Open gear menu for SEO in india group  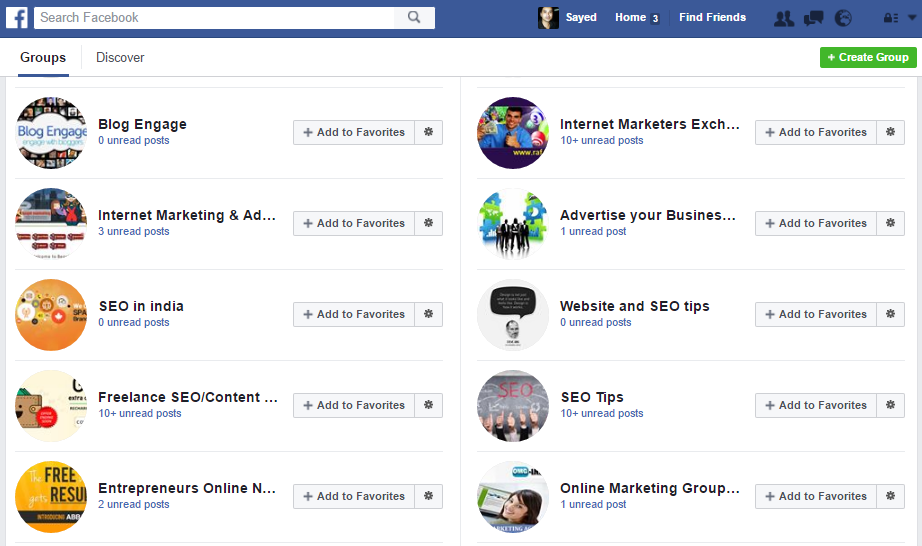(x=429, y=314)
